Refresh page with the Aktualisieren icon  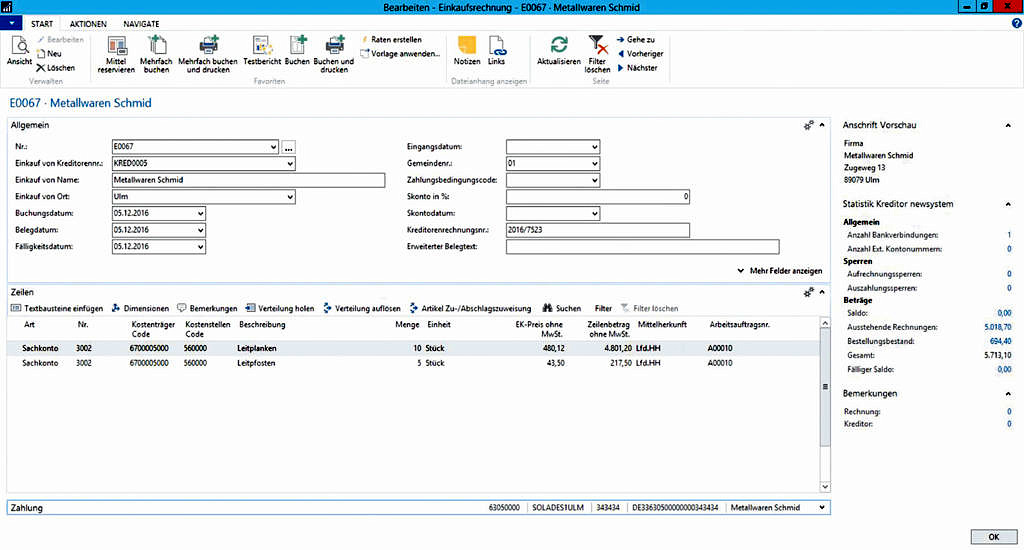(x=559, y=46)
